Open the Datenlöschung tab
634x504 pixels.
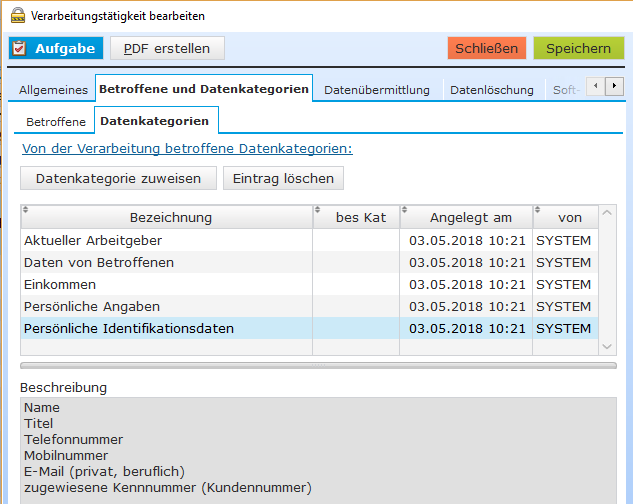(492, 89)
